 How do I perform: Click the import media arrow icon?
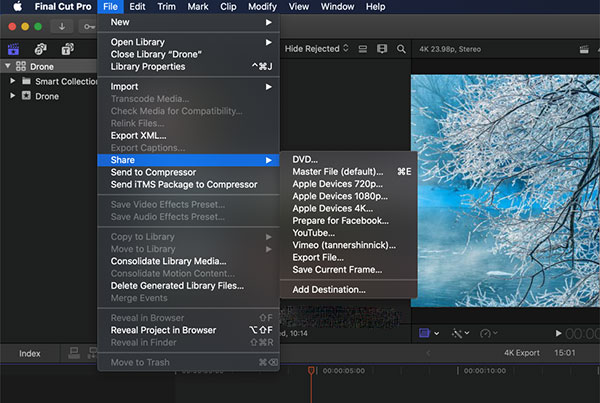pyautogui.click(x=62, y=26)
